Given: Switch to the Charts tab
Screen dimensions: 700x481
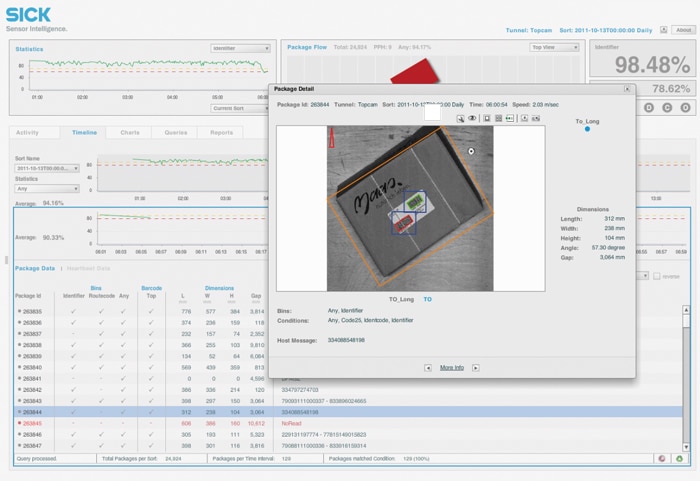Looking at the screenshot, I should (130, 132).
